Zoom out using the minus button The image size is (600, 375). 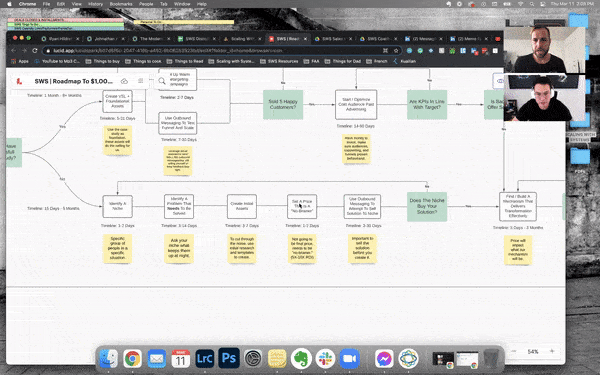pyautogui.click(x=514, y=351)
